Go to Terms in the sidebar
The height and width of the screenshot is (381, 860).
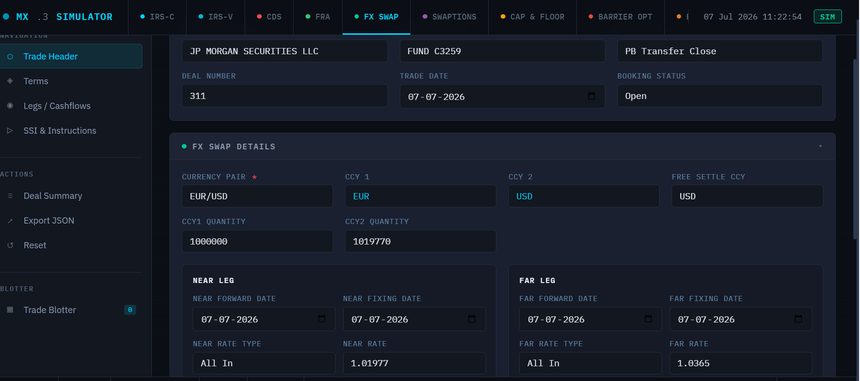[x=36, y=81]
